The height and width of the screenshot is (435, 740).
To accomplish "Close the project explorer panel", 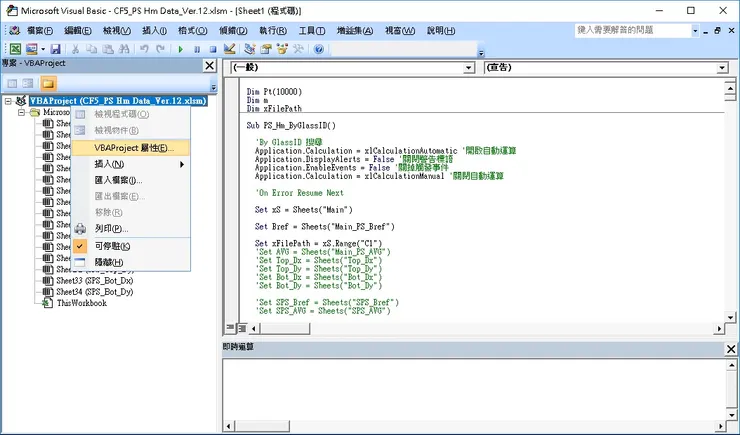I will coord(209,65).
